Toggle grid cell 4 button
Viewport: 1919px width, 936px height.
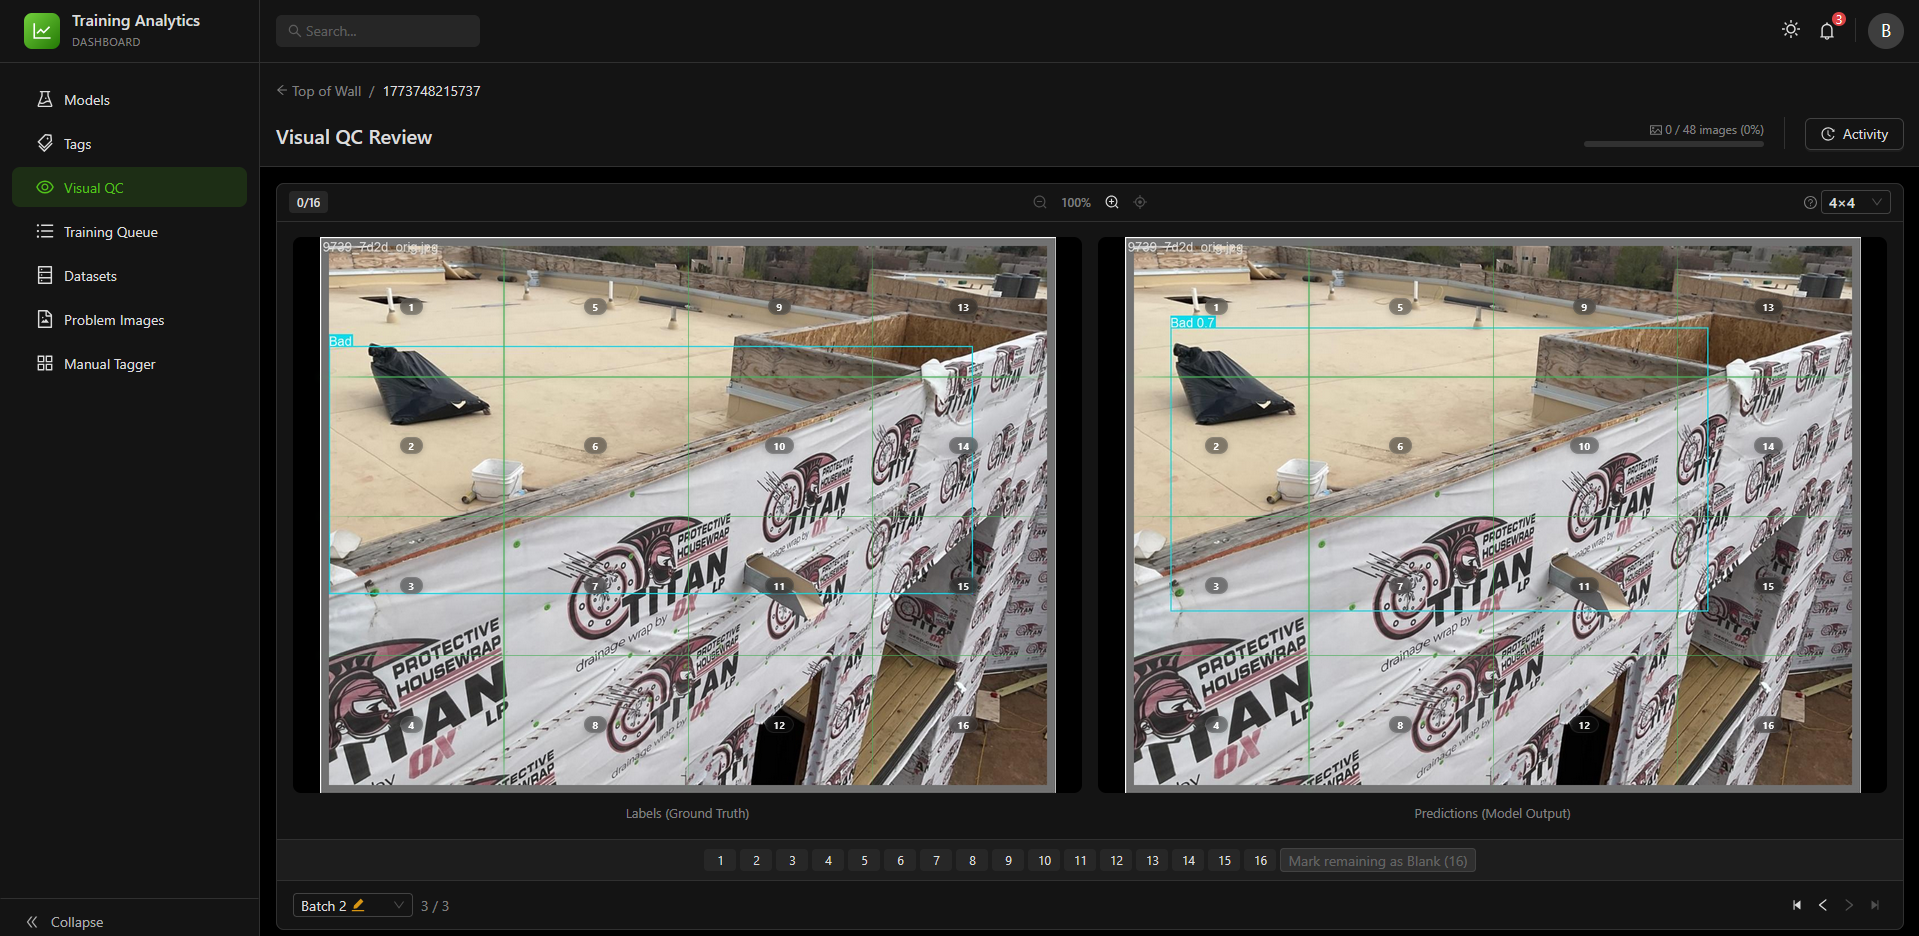[x=828, y=860]
